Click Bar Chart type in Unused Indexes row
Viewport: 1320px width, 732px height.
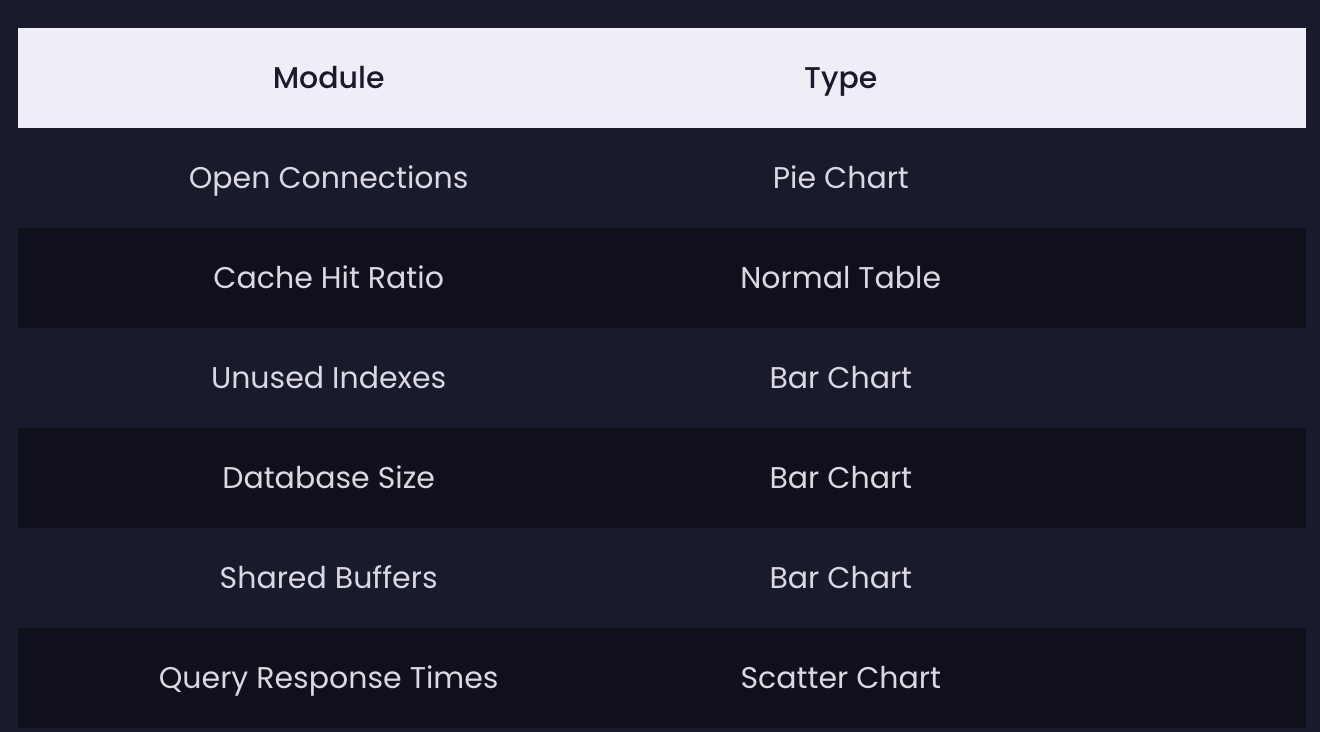tap(840, 378)
